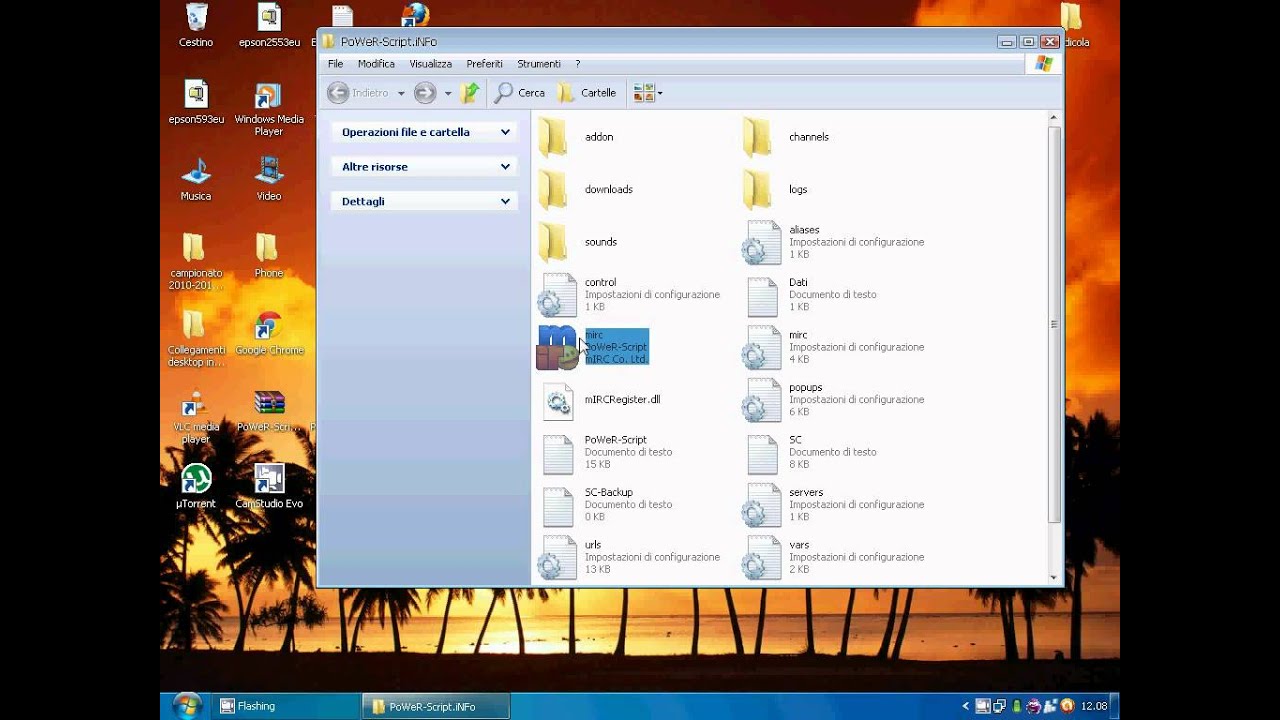Open the Strumenti menu
This screenshot has height=720, width=1280.
click(x=539, y=64)
